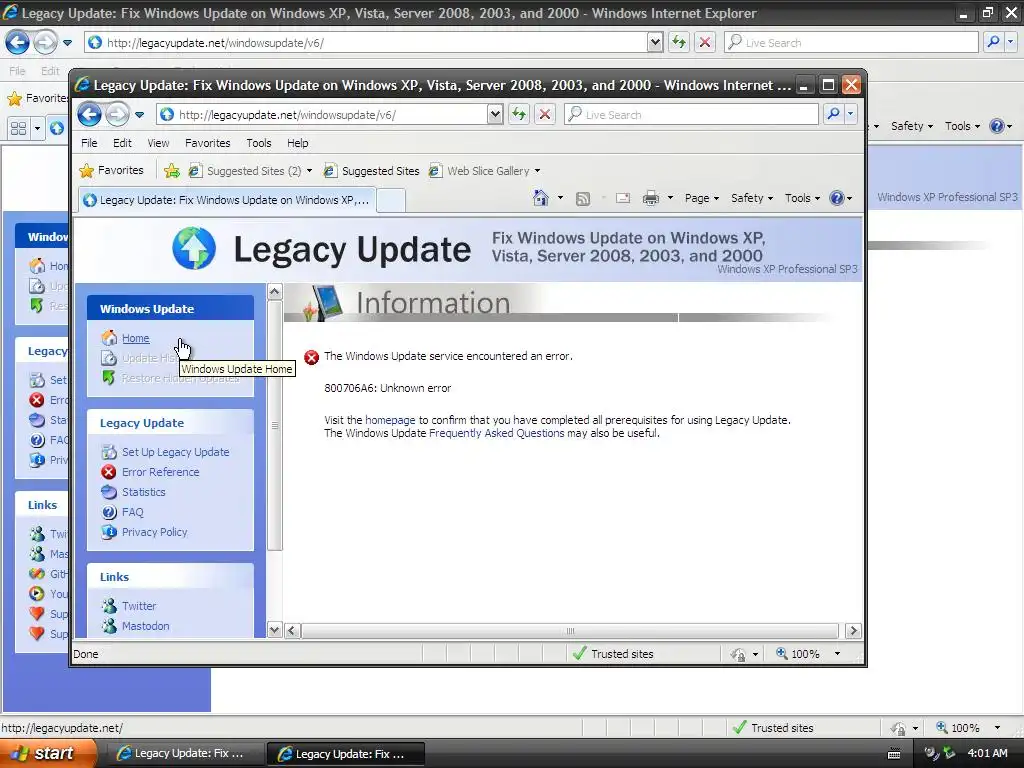The image size is (1024, 768).
Task: Click Start button on taskbar
Action: tap(48, 753)
